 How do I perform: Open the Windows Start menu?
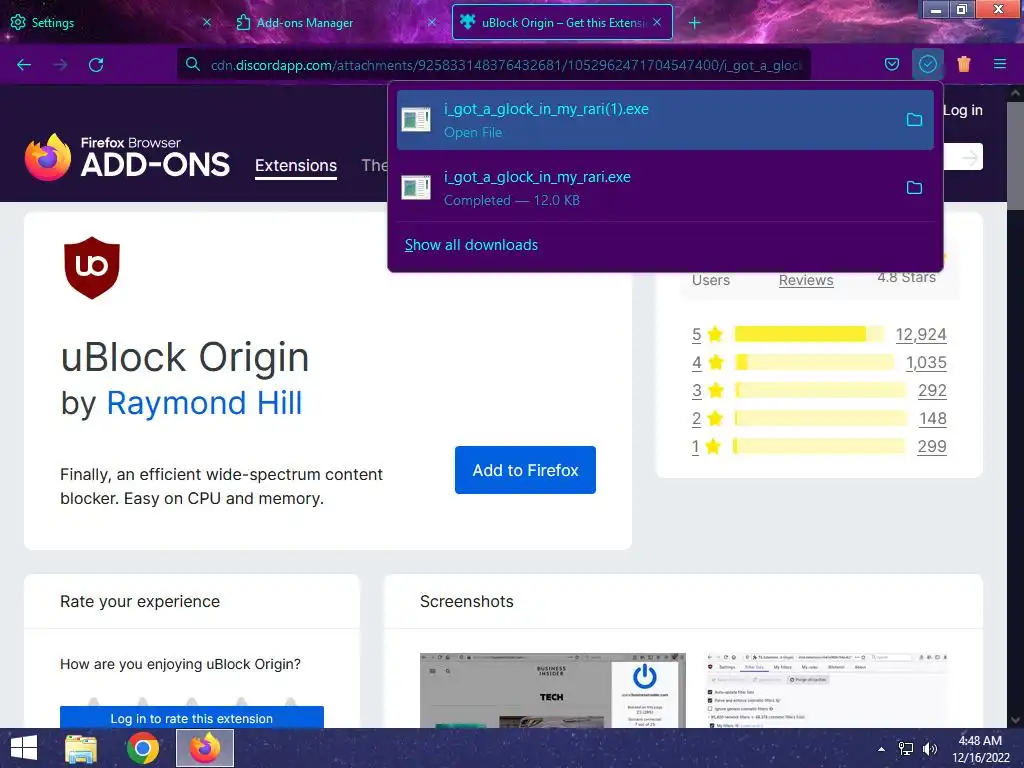click(x=24, y=748)
